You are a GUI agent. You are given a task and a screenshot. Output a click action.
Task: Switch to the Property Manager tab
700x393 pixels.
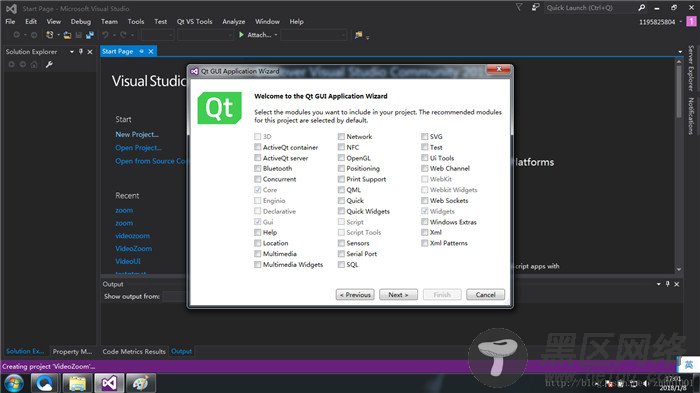click(72, 351)
